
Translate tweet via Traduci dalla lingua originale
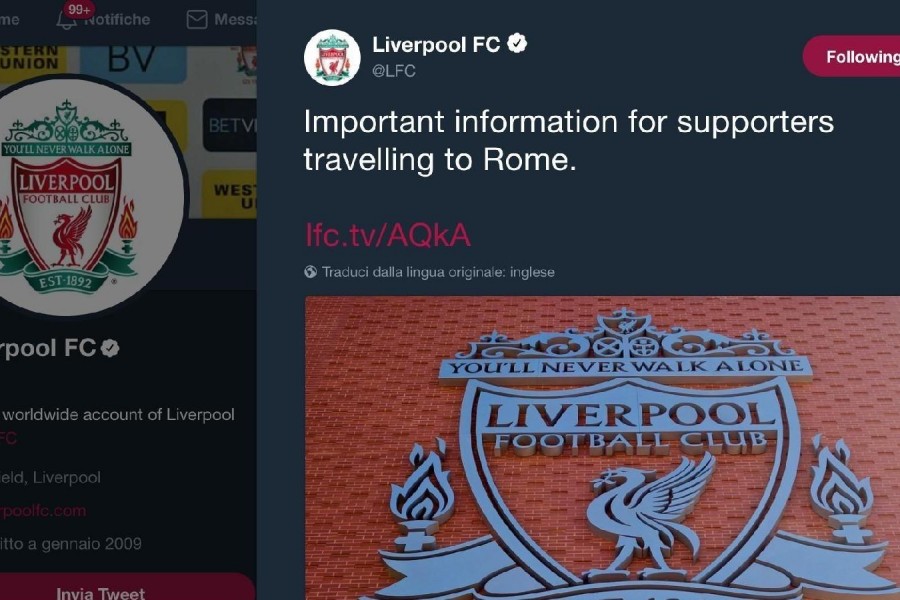pyautogui.click(x=438, y=272)
